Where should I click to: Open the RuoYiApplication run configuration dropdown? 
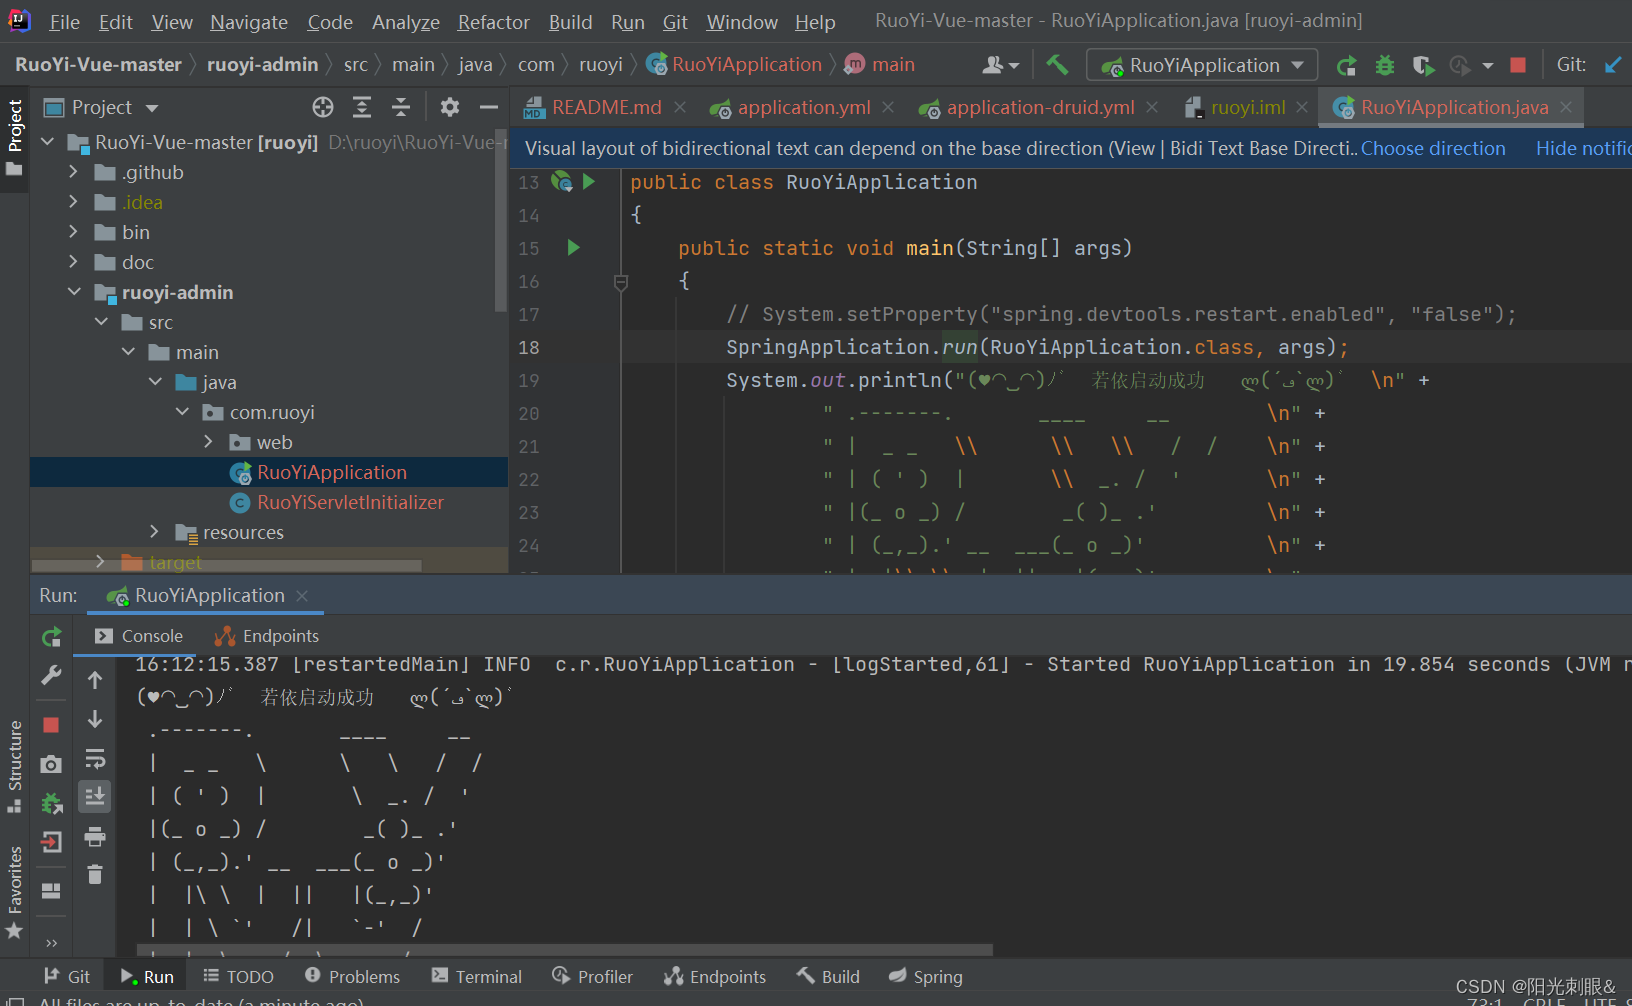1202,66
